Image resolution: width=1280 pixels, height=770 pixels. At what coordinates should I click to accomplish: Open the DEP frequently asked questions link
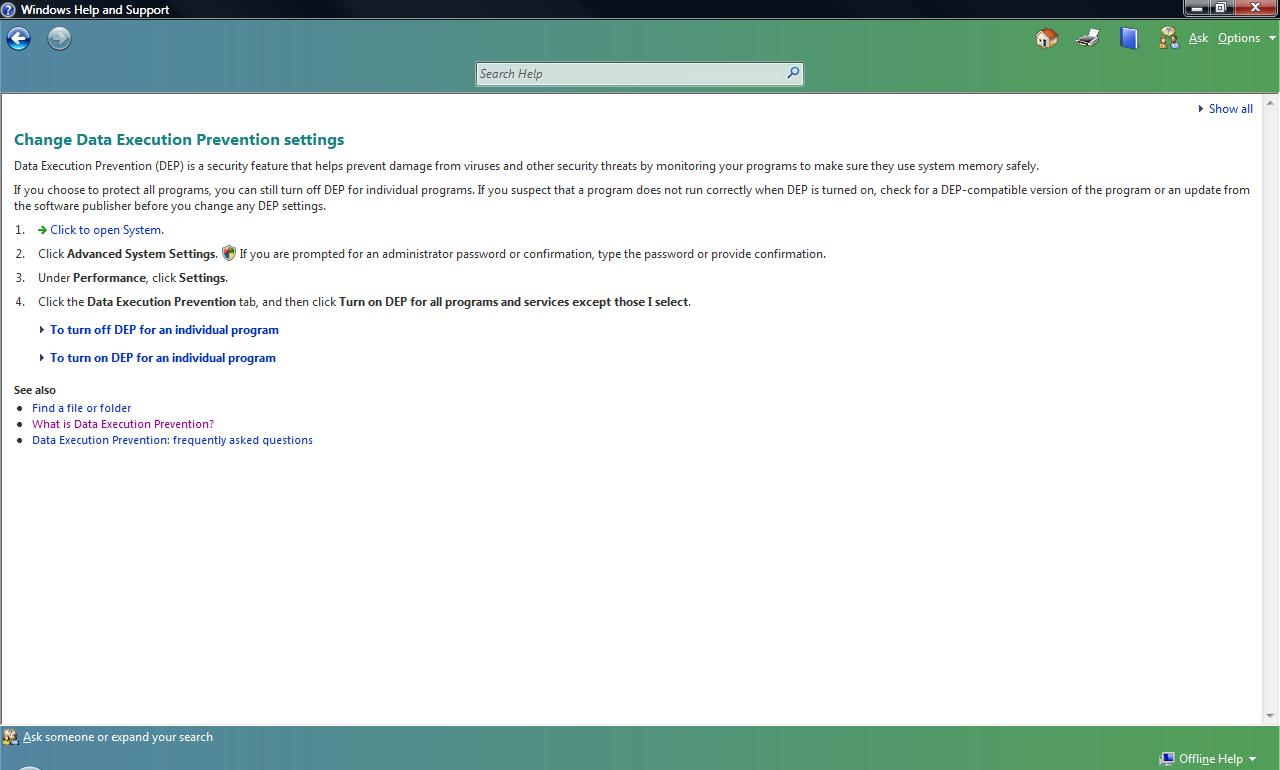click(172, 440)
